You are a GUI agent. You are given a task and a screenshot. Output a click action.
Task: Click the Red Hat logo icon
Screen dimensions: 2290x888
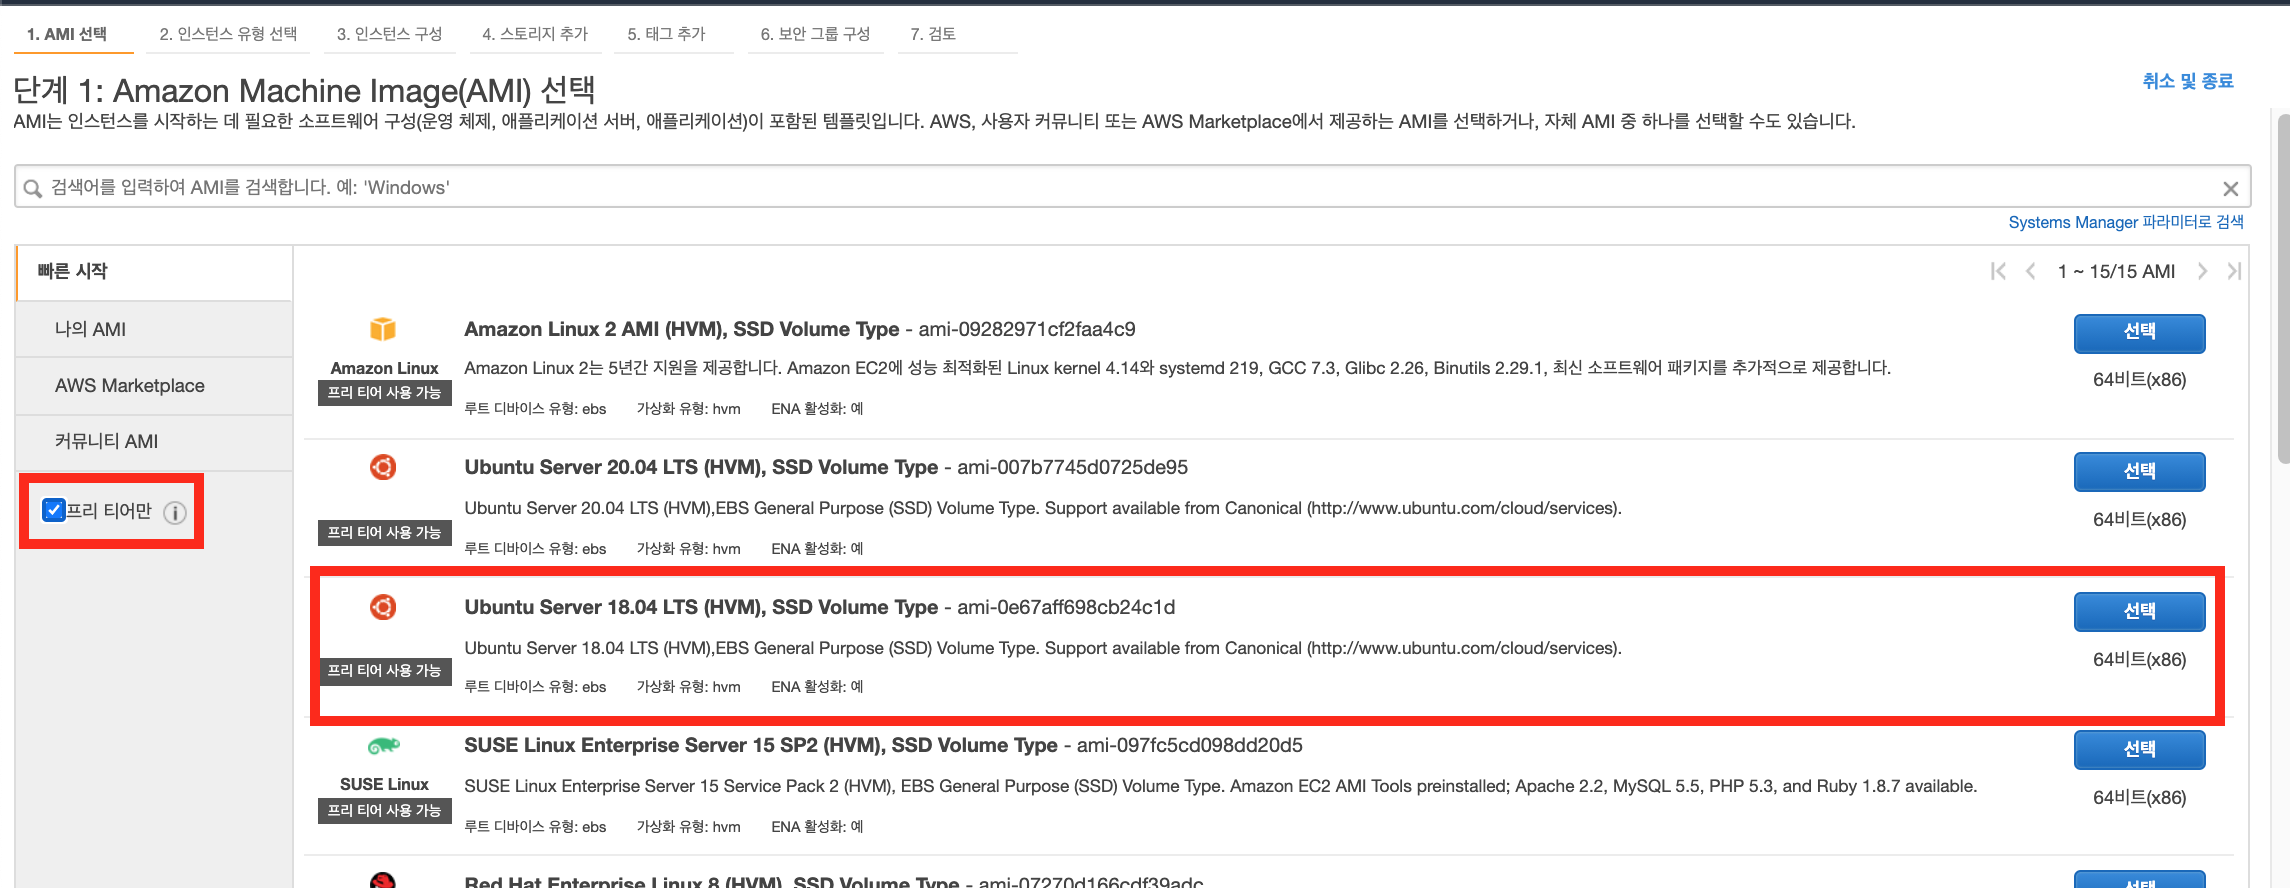click(x=383, y=880)
